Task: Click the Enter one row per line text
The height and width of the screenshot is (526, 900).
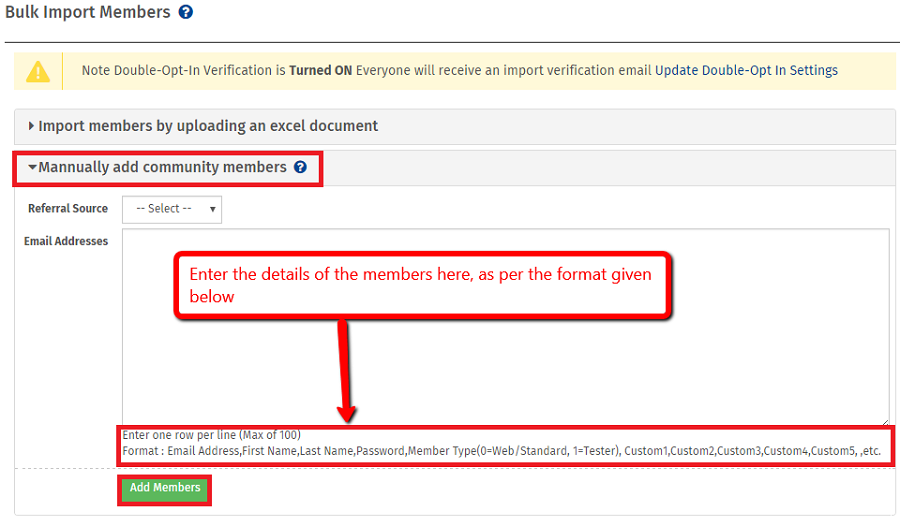Action: click(x=211, y=435)
